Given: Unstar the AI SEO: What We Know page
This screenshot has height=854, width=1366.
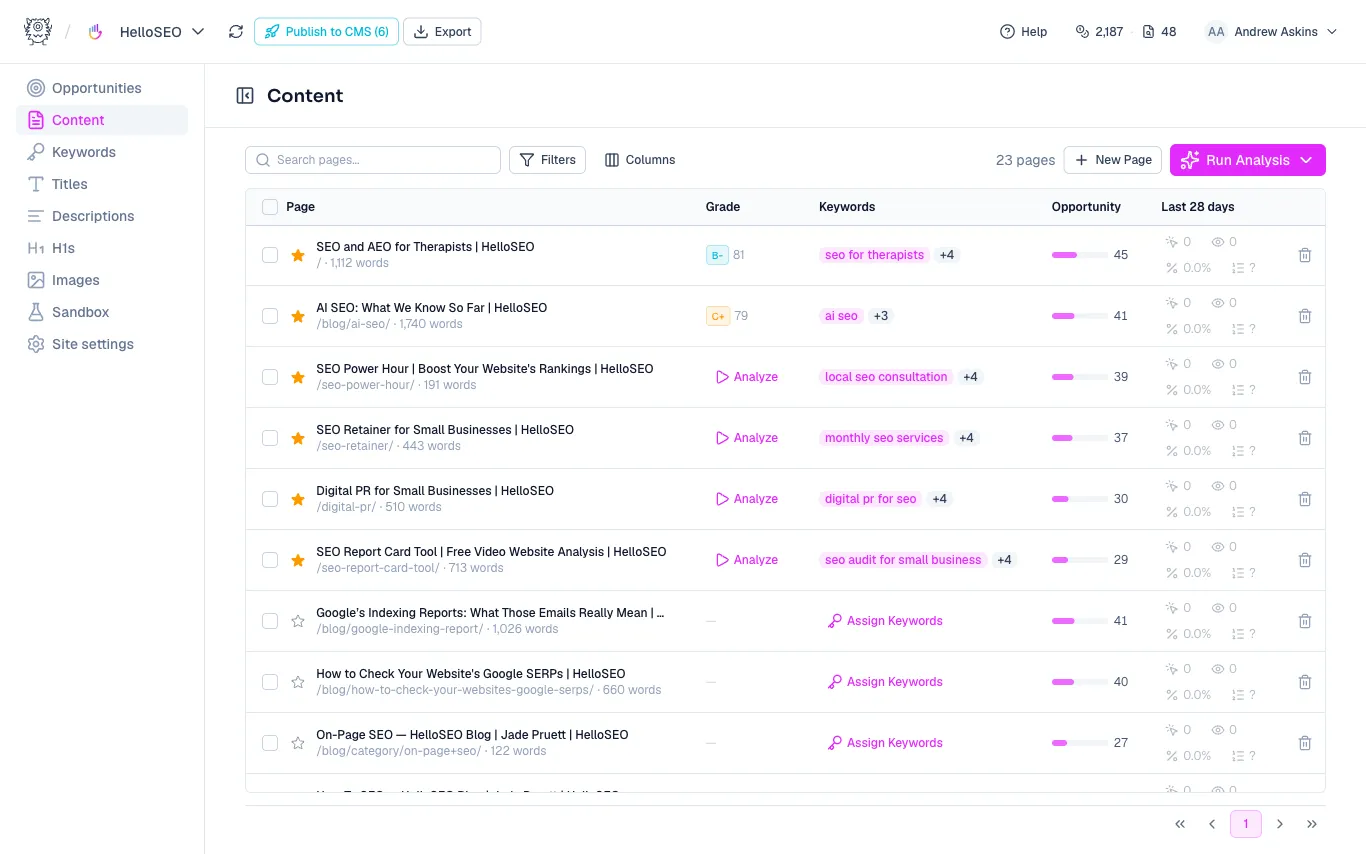Looking at the screenshot, I should [x=297, y=316].
